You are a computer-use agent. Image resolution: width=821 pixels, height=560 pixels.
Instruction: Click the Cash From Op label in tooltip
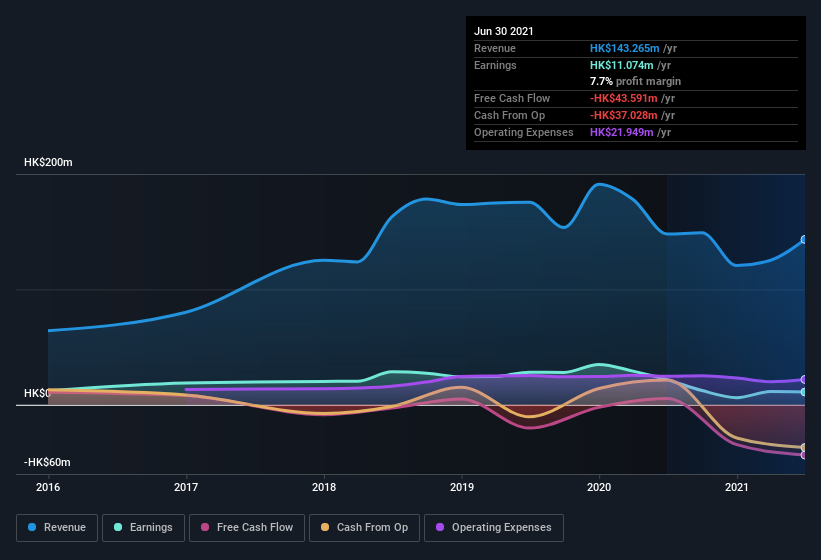[x=509, y=115]
